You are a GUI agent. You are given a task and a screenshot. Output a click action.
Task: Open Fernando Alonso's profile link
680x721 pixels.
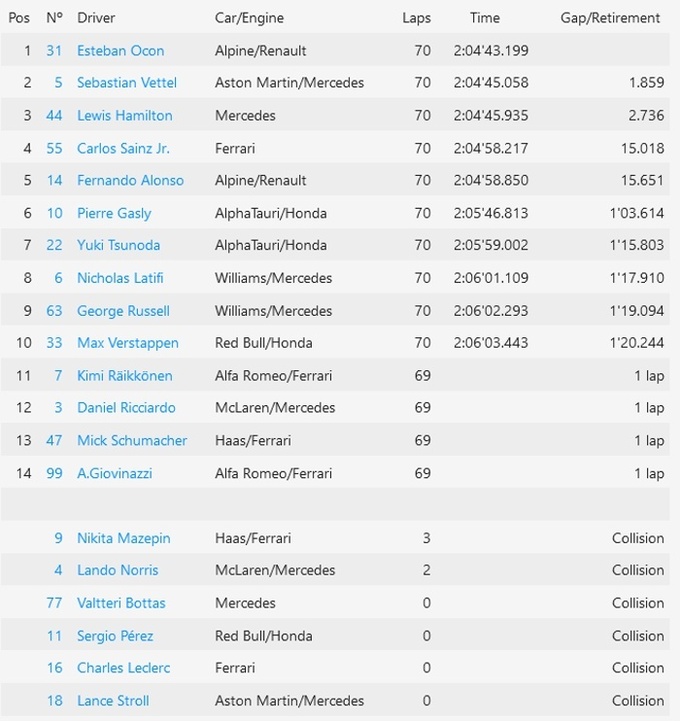click(130, 181)
